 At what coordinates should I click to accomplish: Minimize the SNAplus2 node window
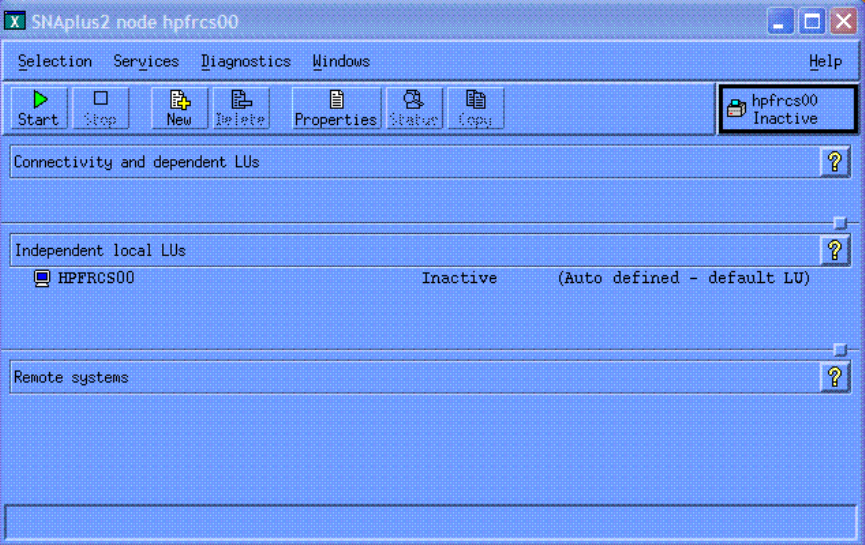pos(780,22)
